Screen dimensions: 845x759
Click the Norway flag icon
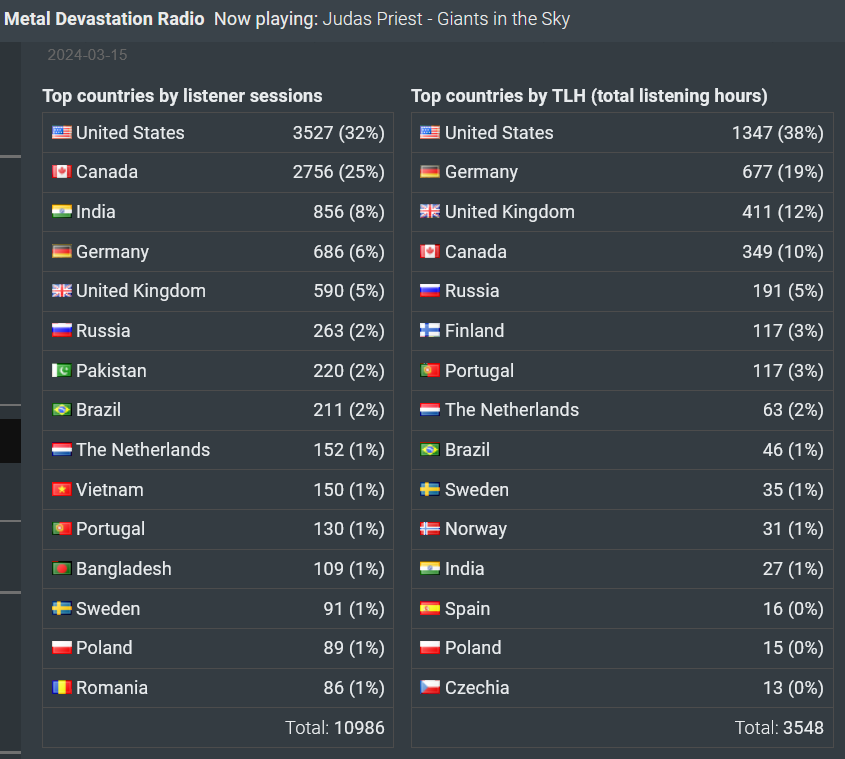(430, 529)
